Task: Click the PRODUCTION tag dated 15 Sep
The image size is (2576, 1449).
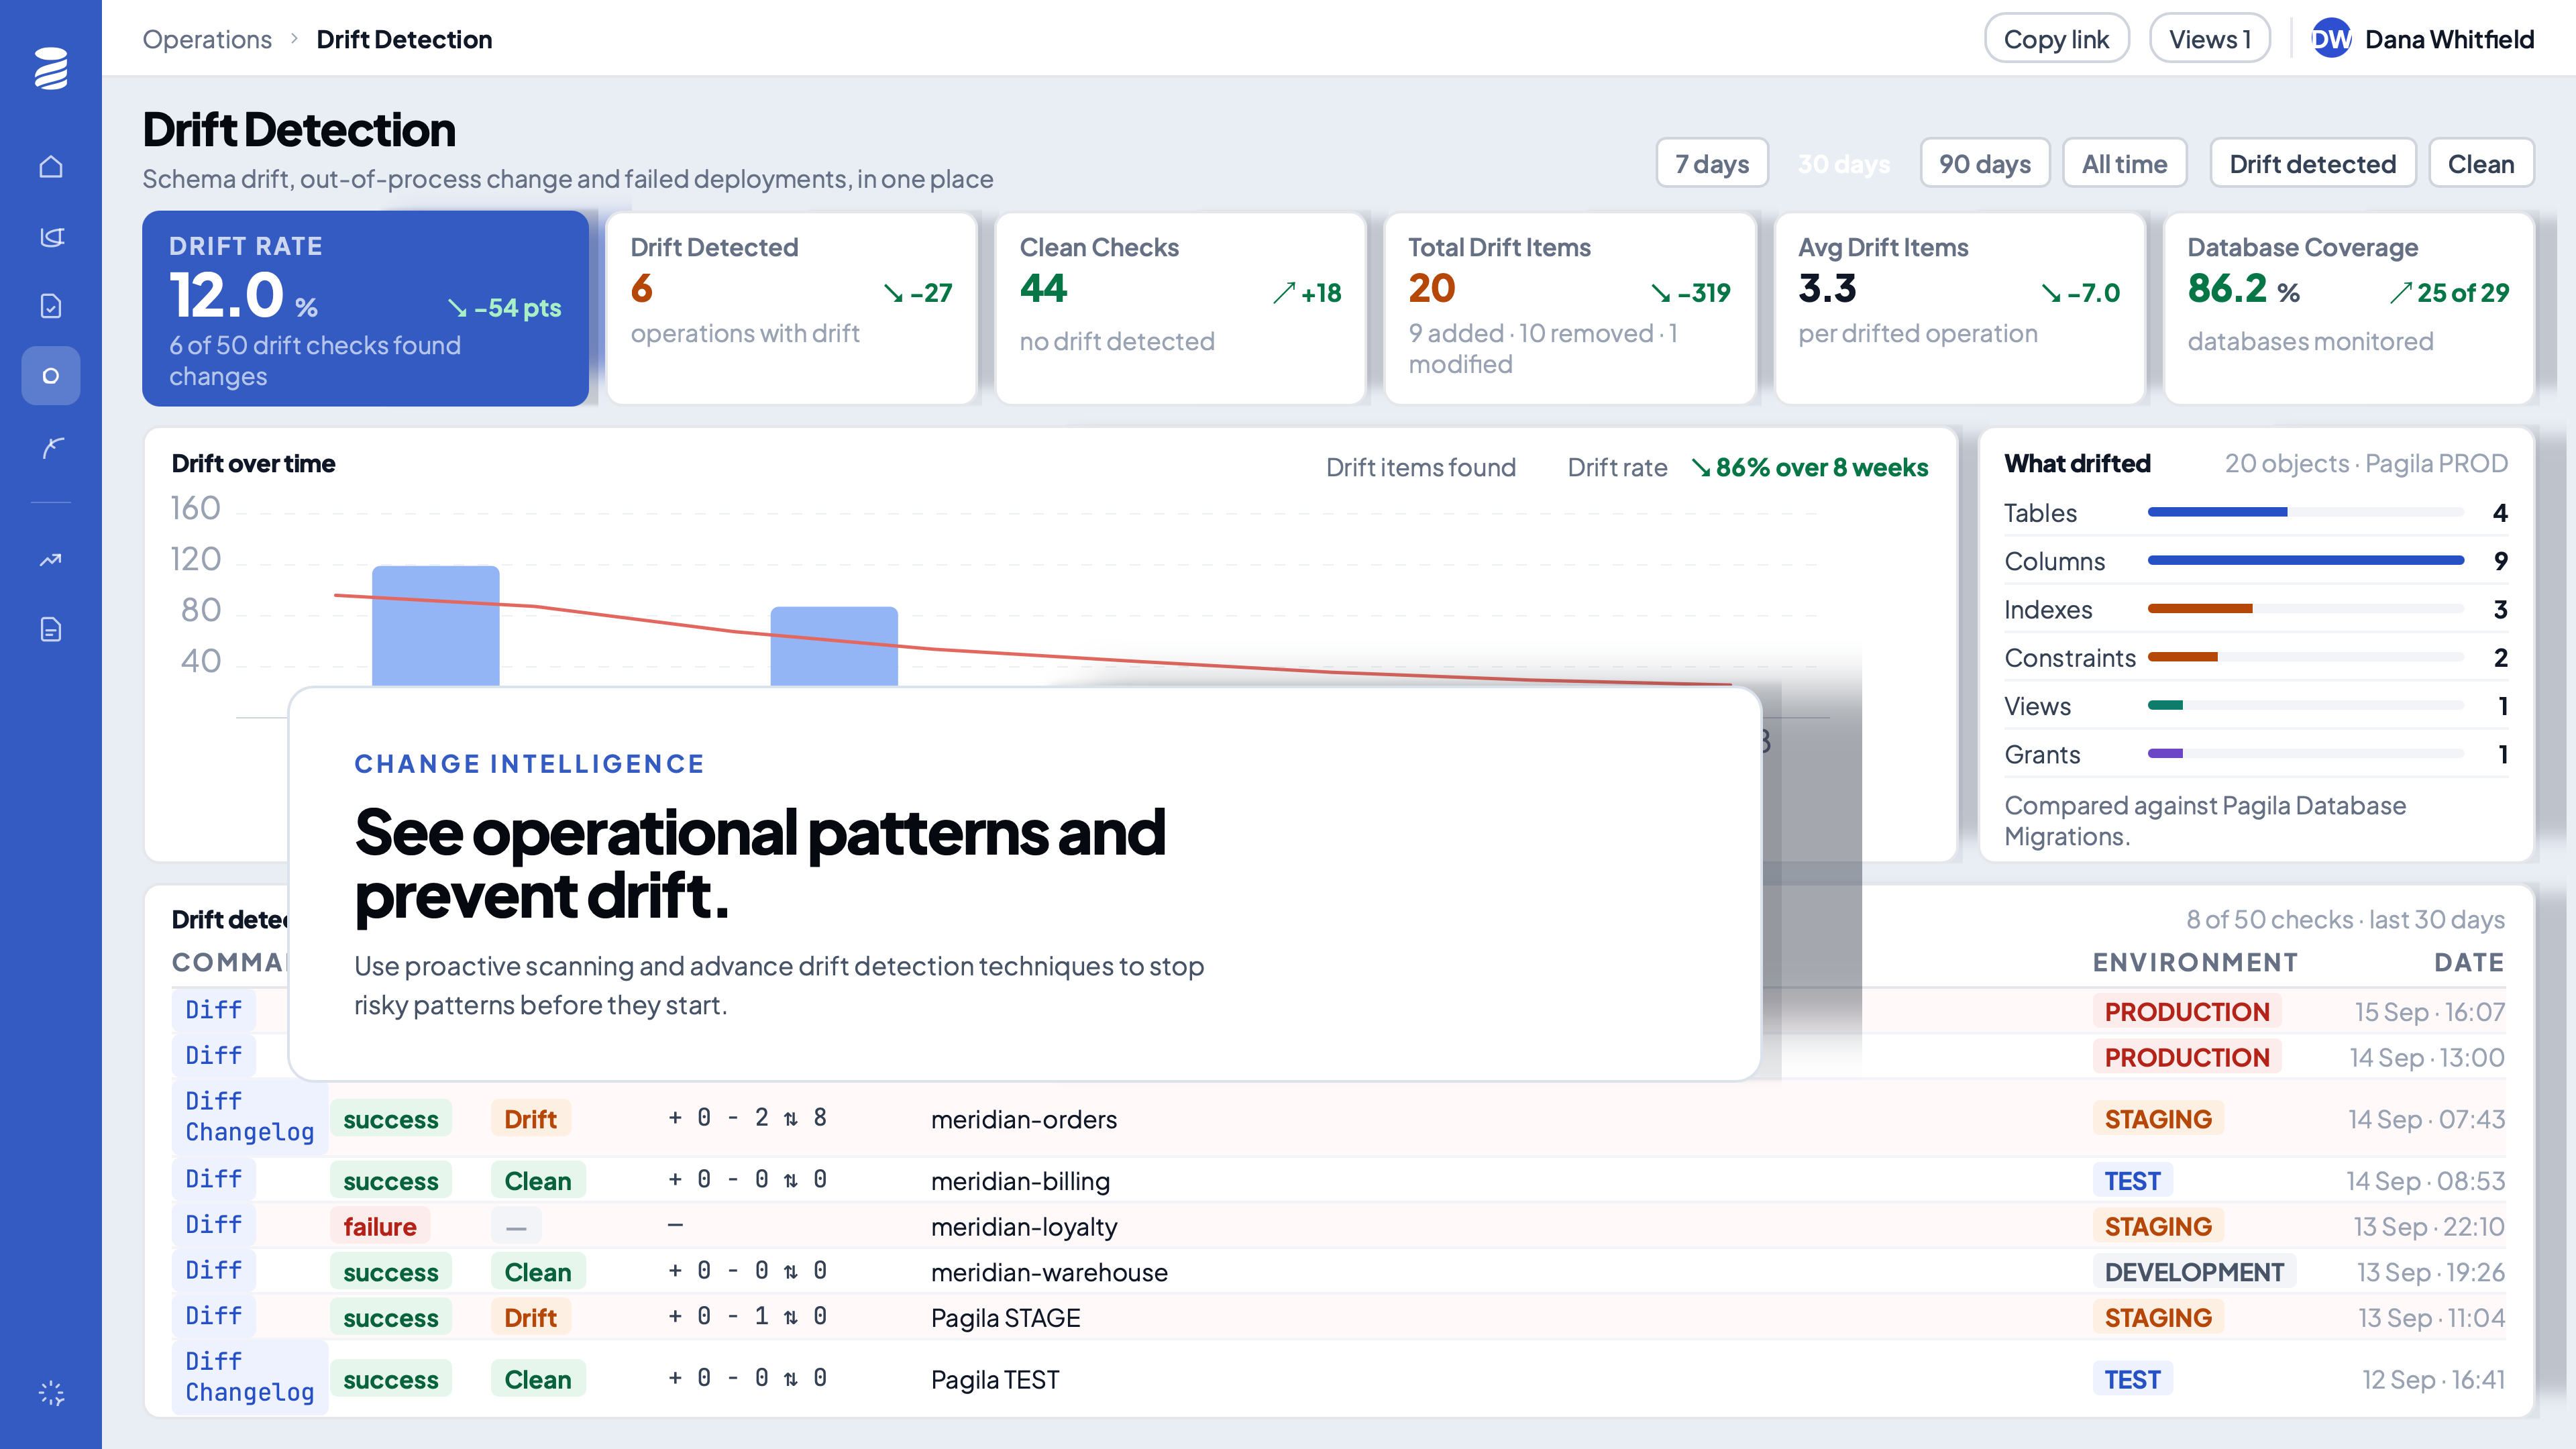Action: (x=2186, y=1011)
